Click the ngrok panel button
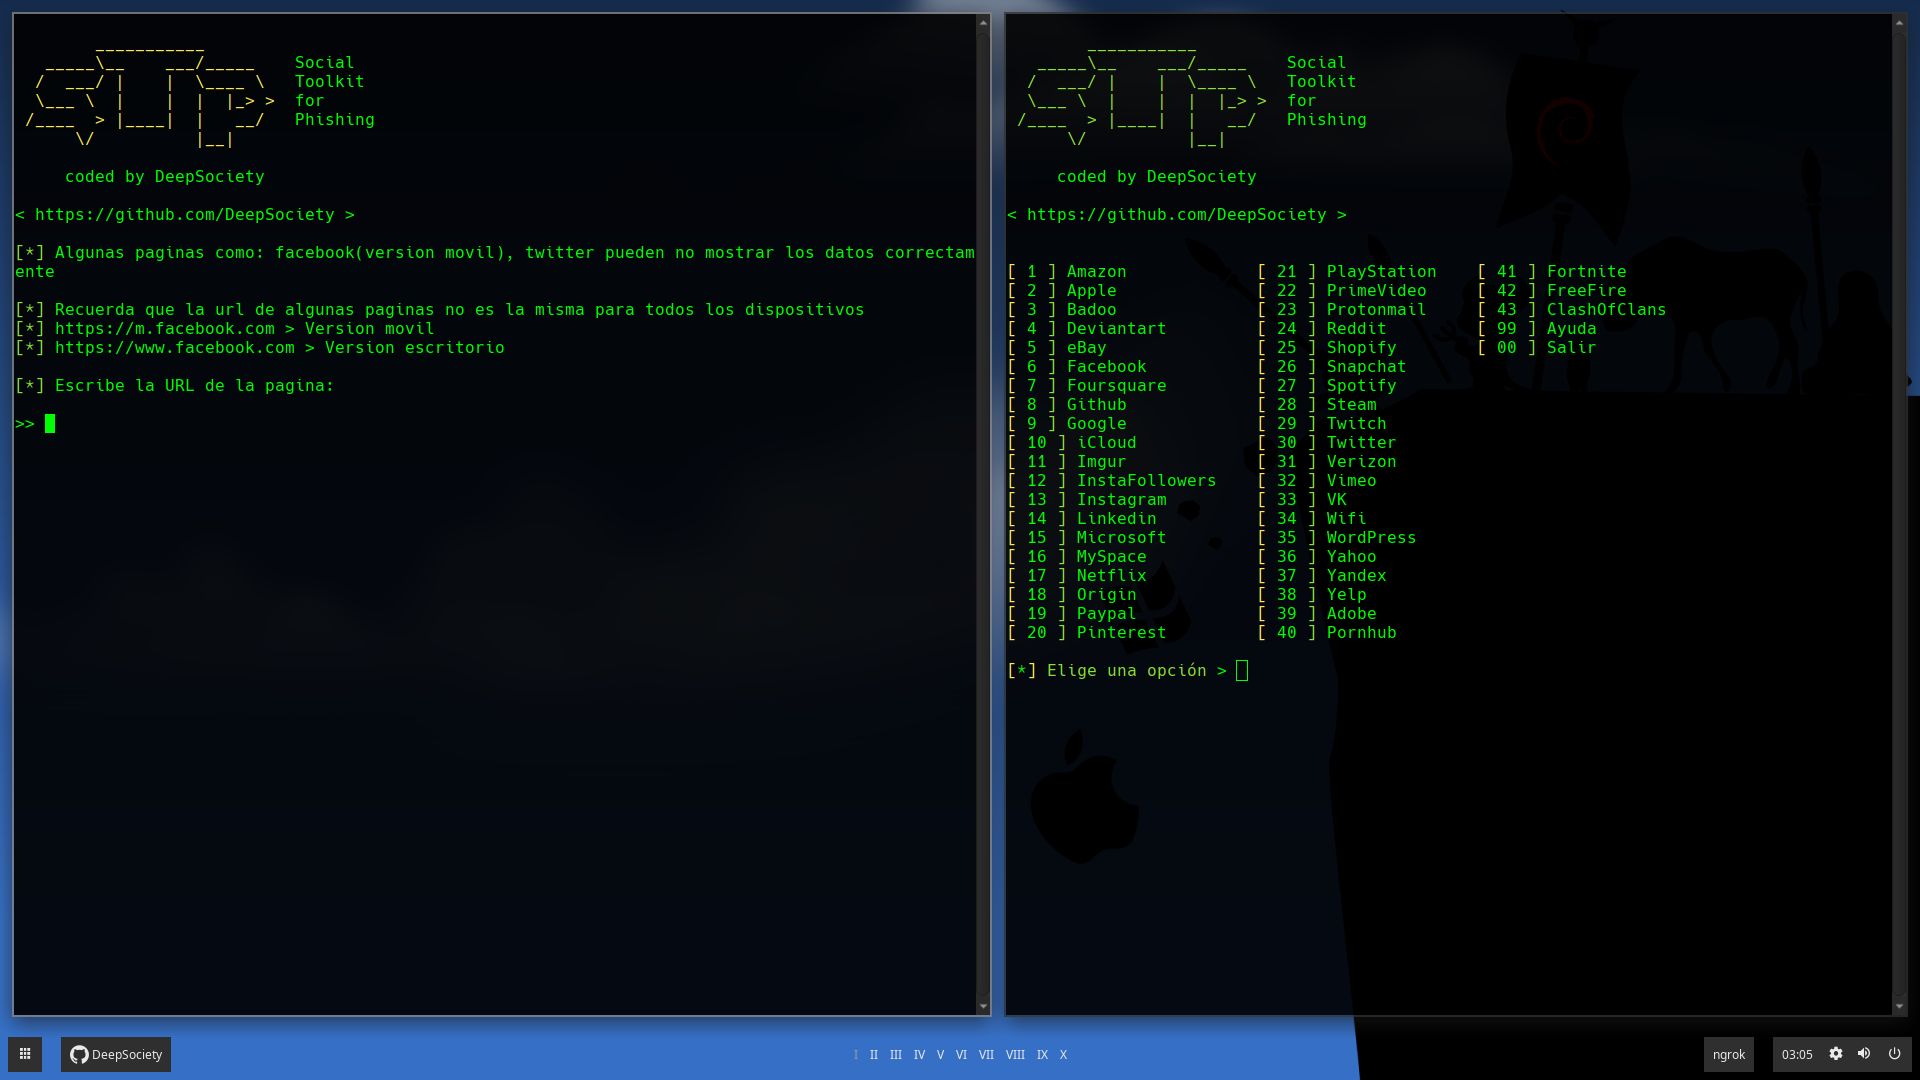The height and width of the screenshot is (1080, 1920). pyautogui.click(x=1728, y=1054)
